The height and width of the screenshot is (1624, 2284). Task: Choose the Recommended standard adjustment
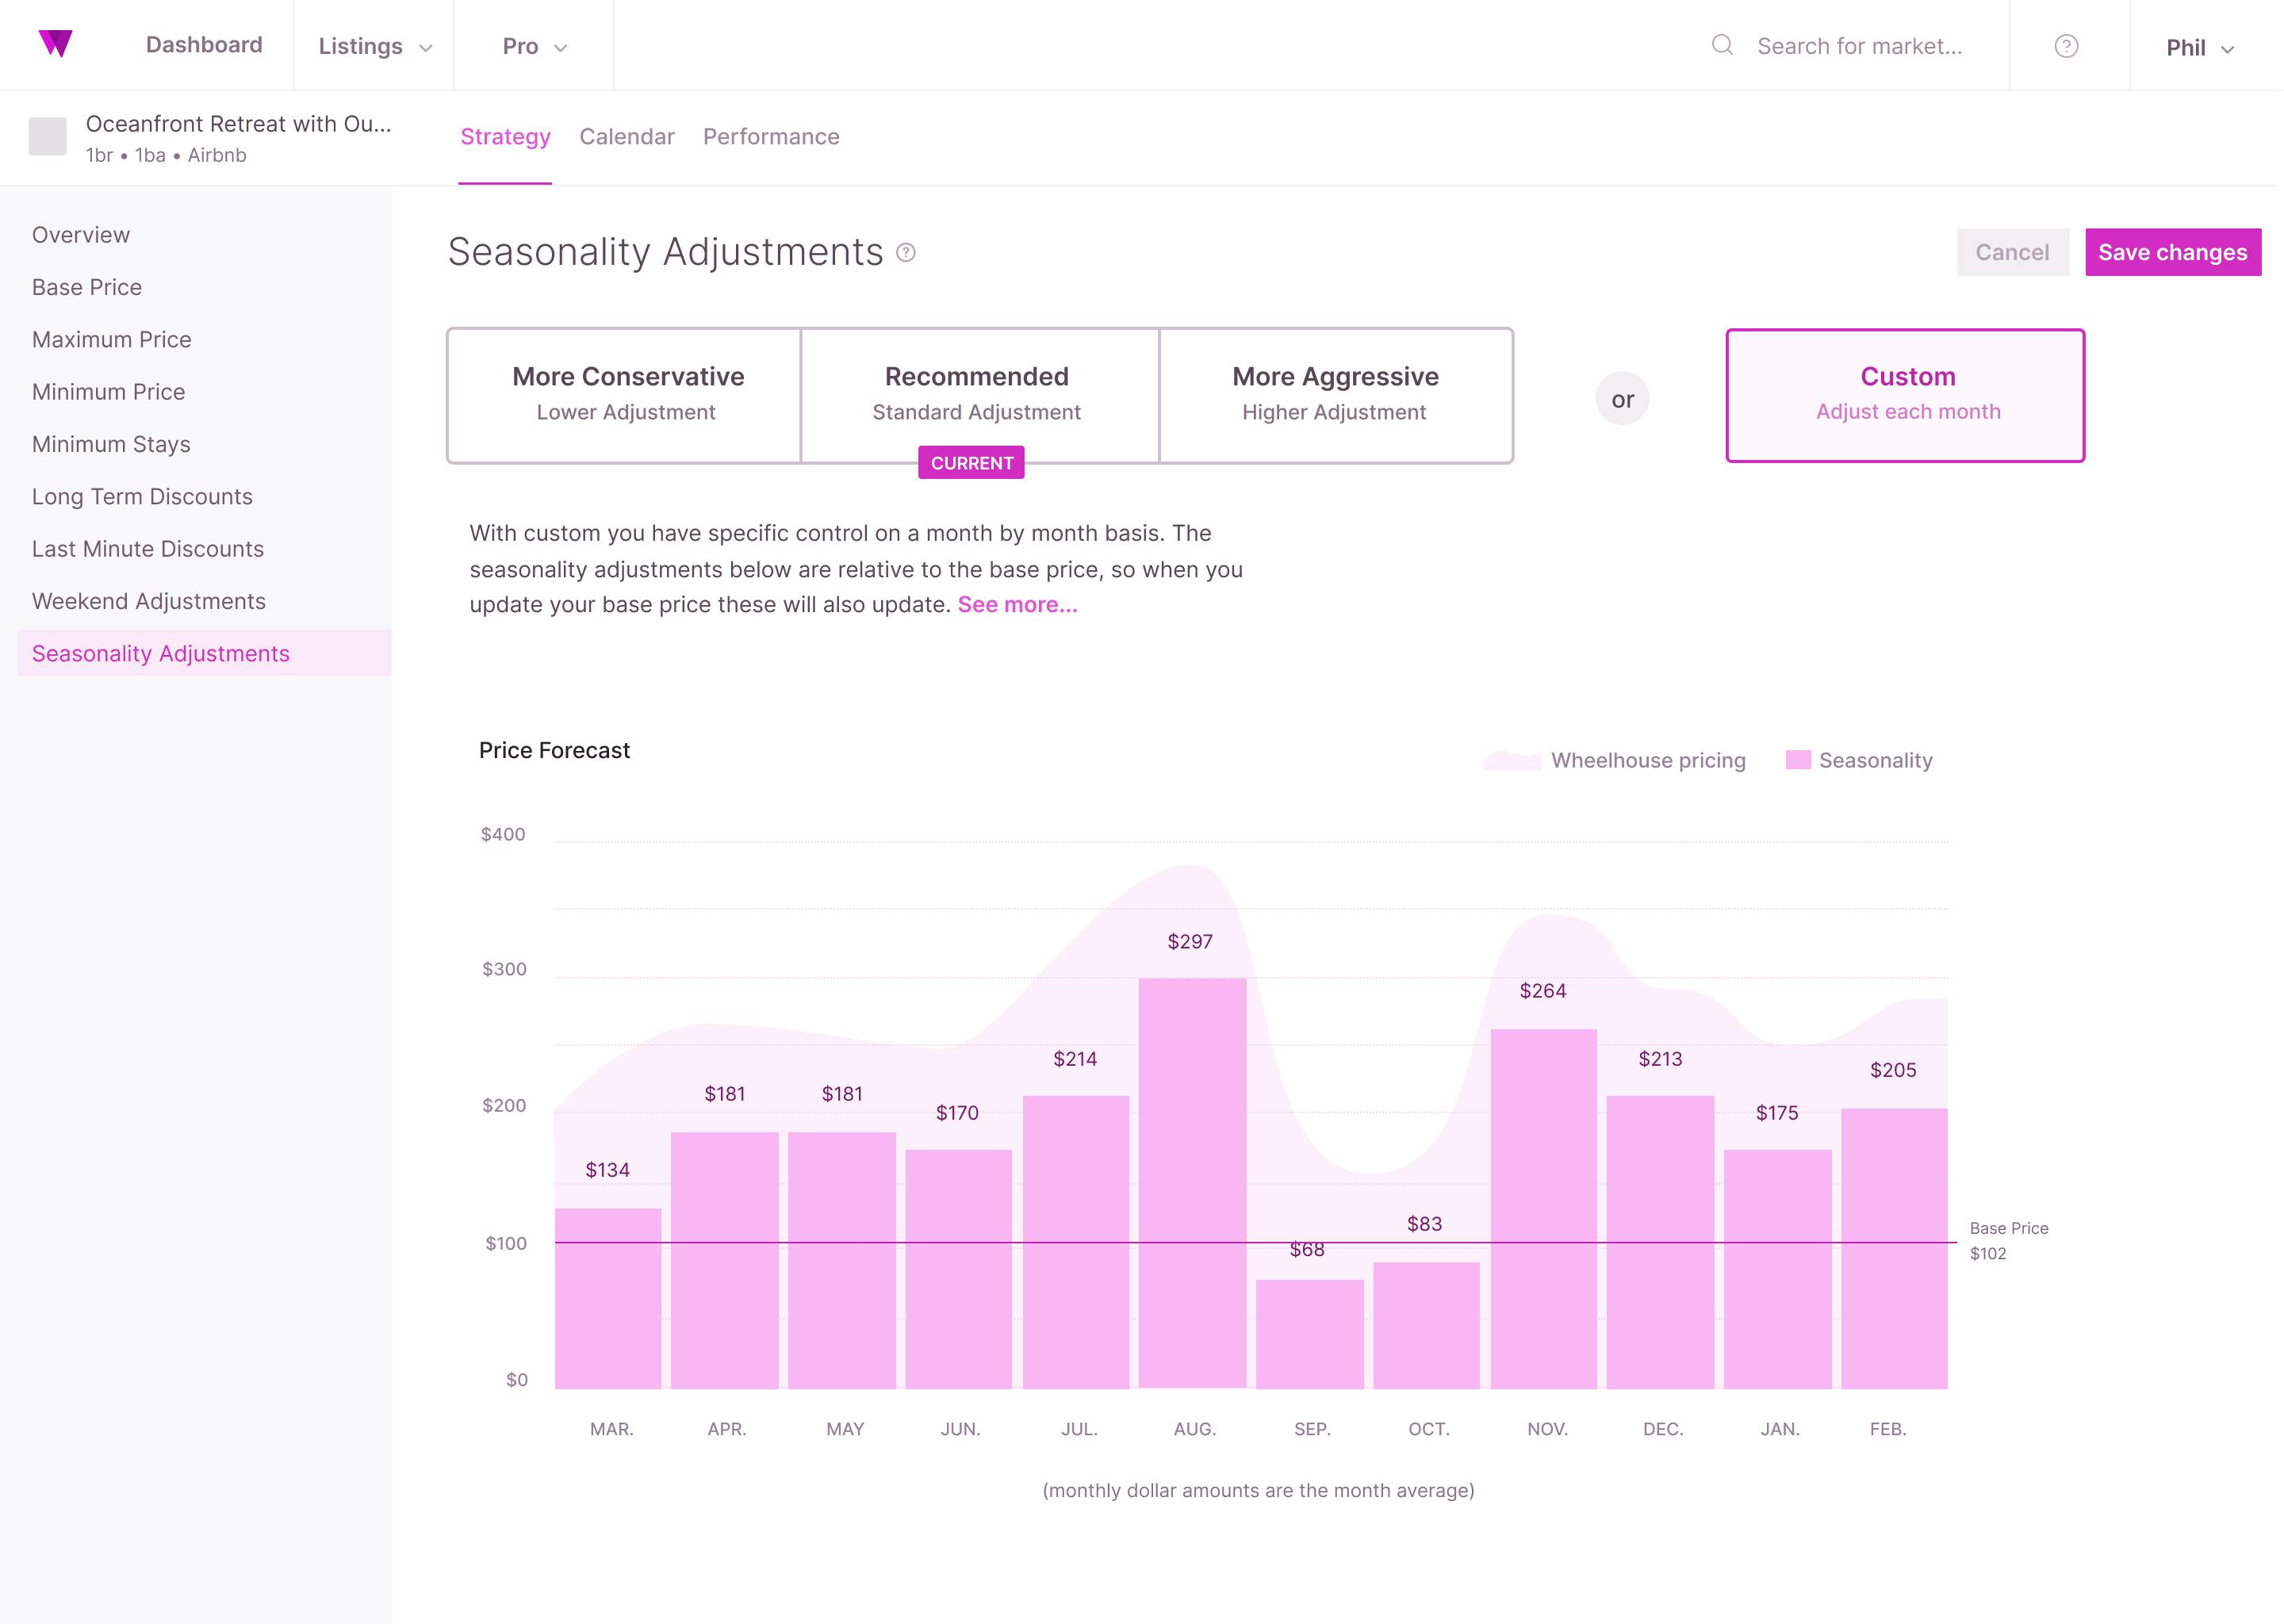pos(980,396)
